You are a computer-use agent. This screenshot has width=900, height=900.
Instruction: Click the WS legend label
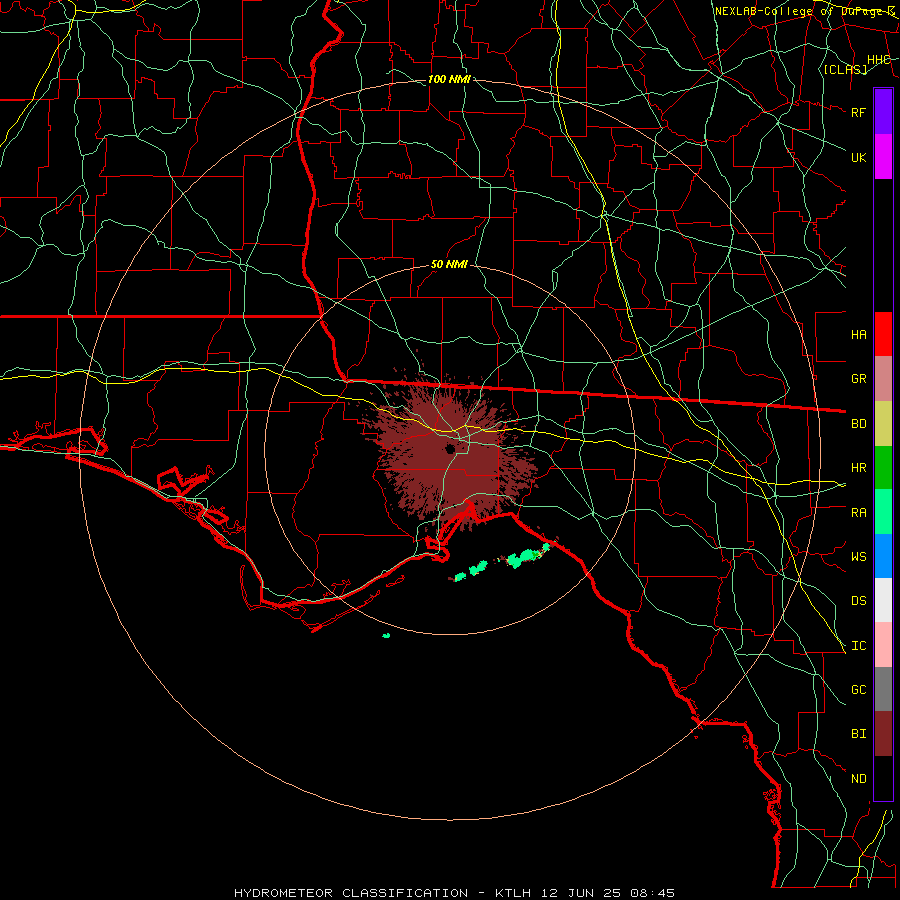[859, 557]
